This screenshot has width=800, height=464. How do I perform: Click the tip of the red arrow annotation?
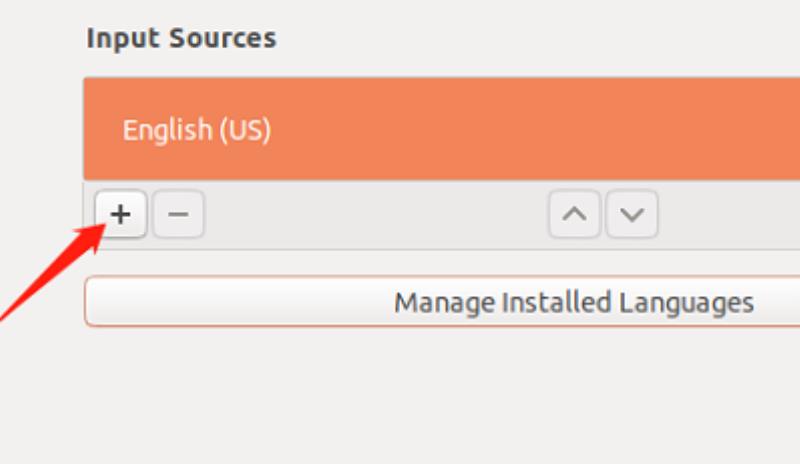pos(104,226)
